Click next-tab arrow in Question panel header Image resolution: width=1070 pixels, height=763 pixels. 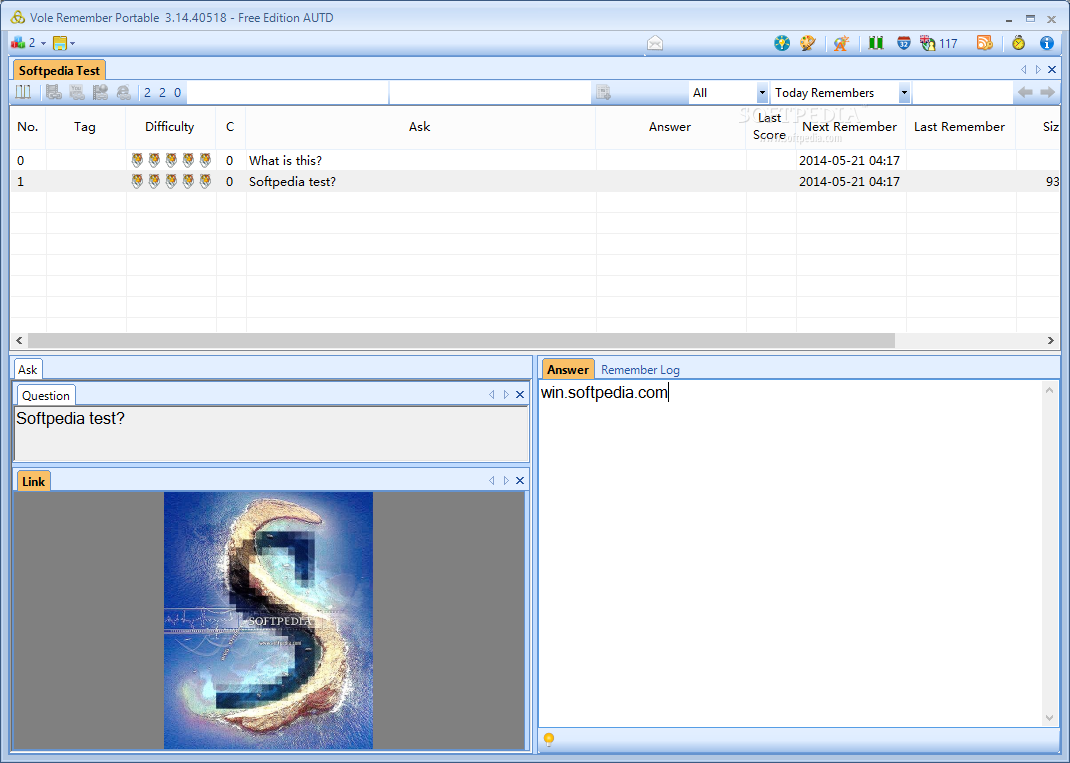click(x=506, y=394)
